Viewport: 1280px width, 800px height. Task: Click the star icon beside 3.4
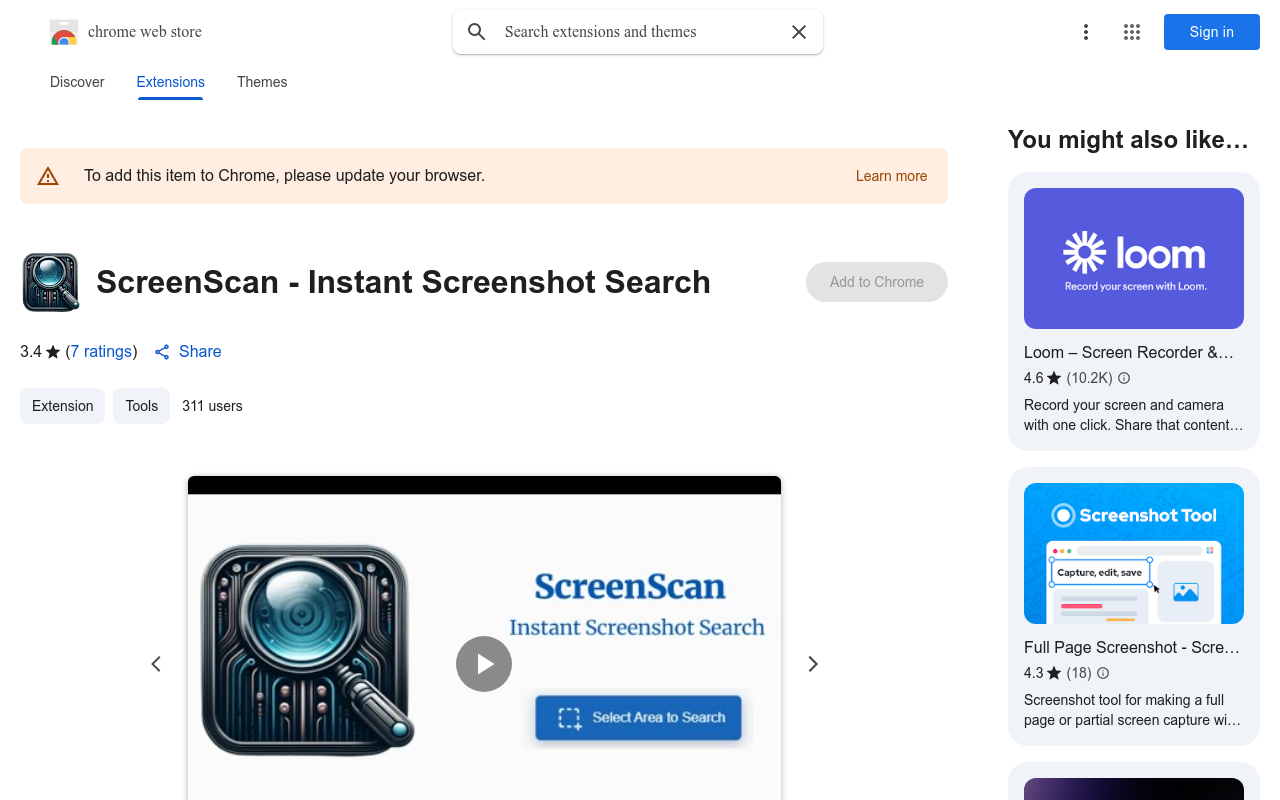coord(53,352)
